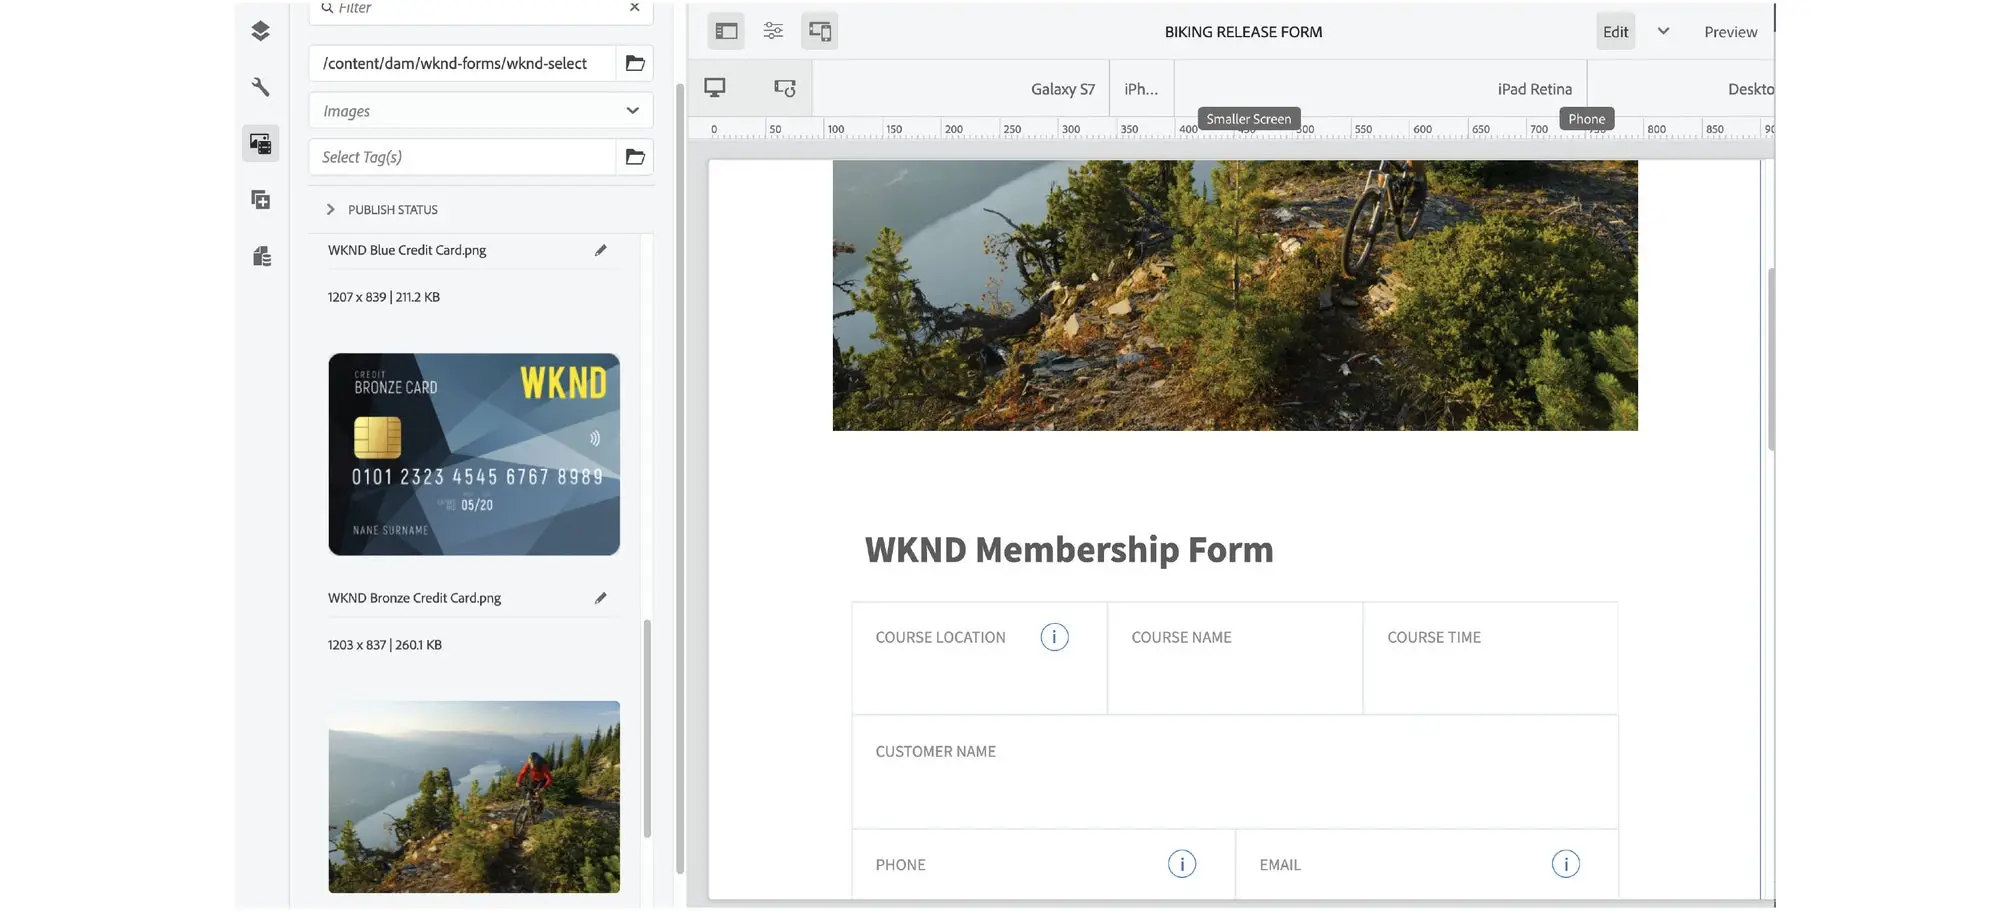Open the content tree icon at sidebar bottom

click(260, 256)
